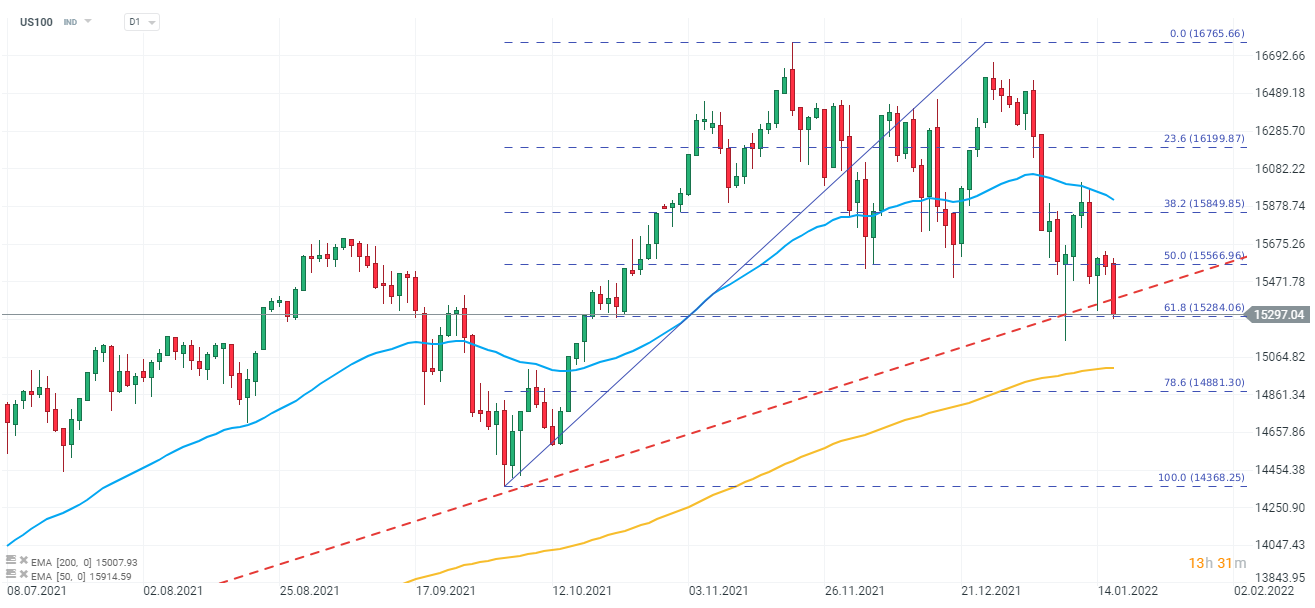1315x608 pixels.
Task: Open the D1 timeframe dropdown
Action: coord(141,21)
